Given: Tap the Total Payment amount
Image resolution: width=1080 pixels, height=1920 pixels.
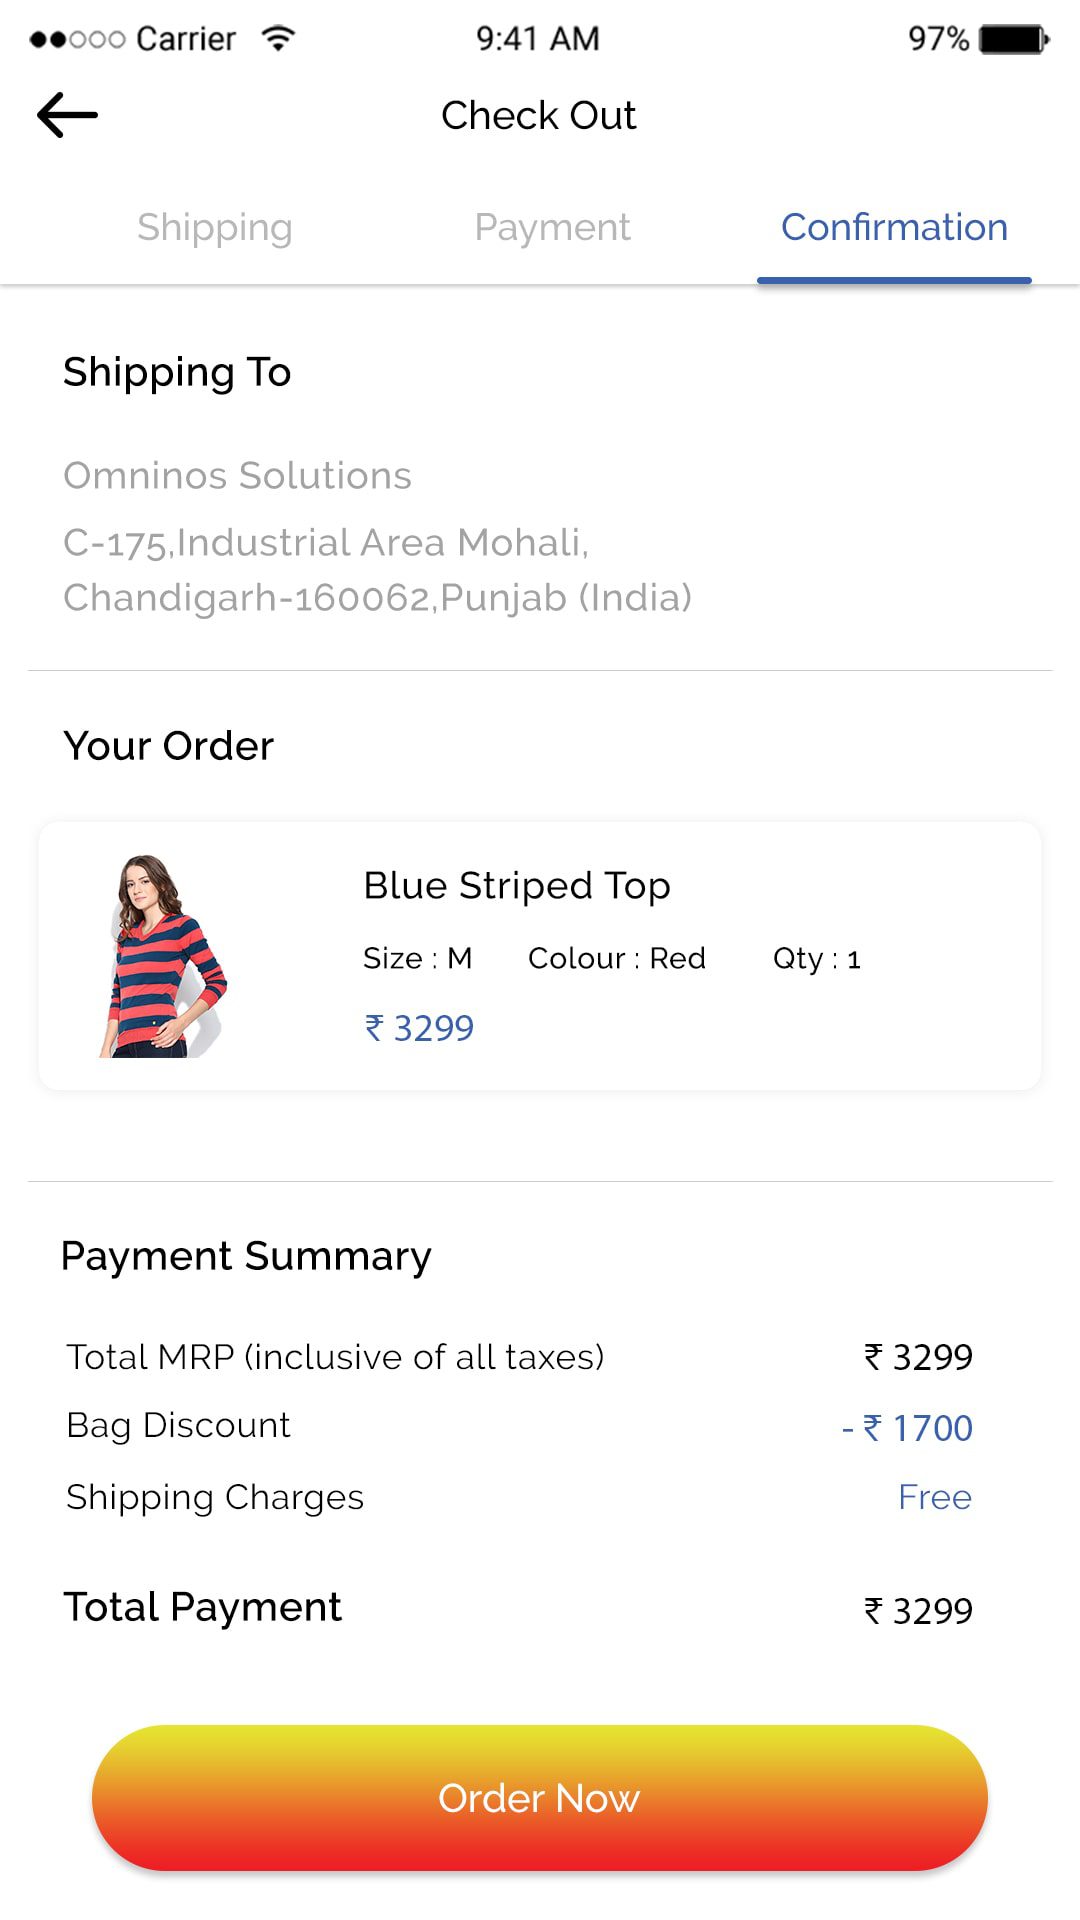Looking at the screenshot, I should pos(918,1611).
